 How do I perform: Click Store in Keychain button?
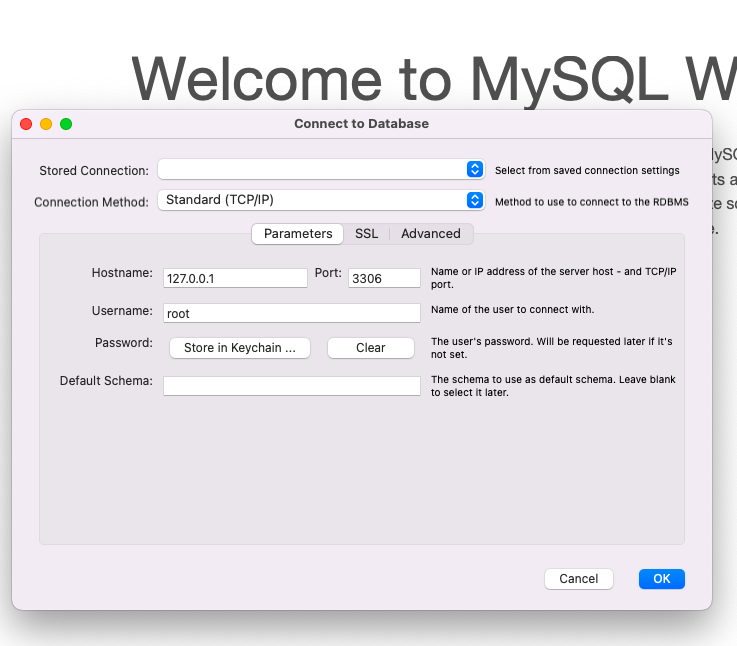[x=240, y=348]
